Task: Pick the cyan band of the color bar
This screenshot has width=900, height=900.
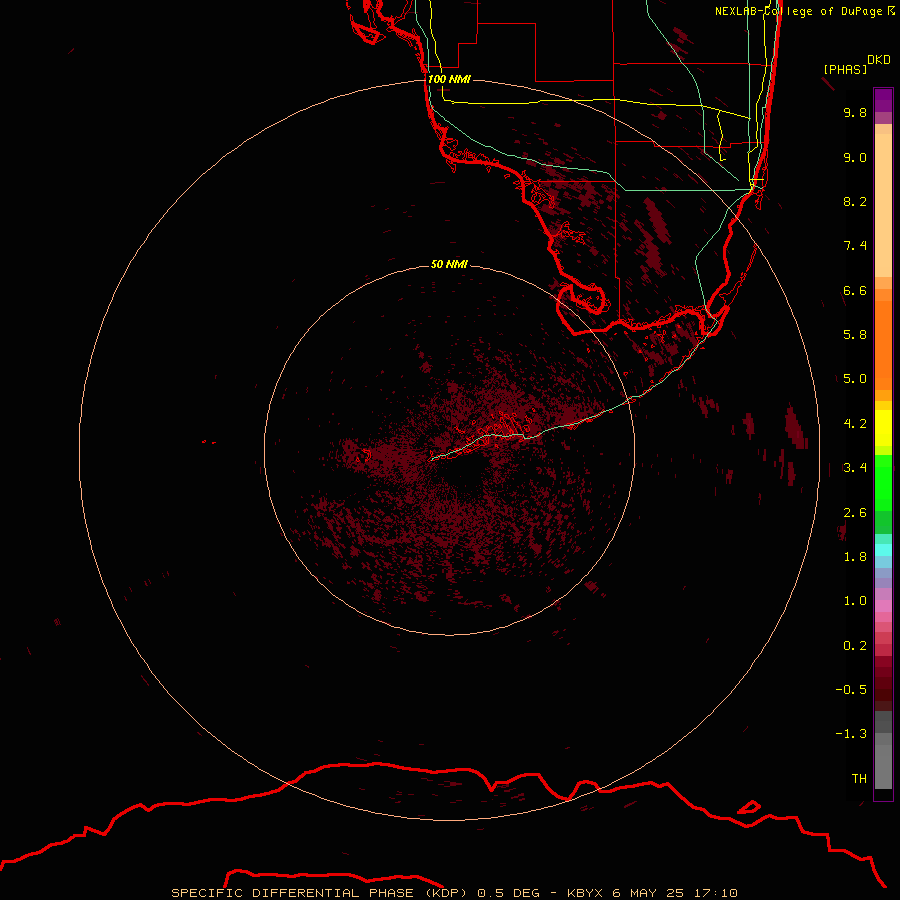Action: 883,550
